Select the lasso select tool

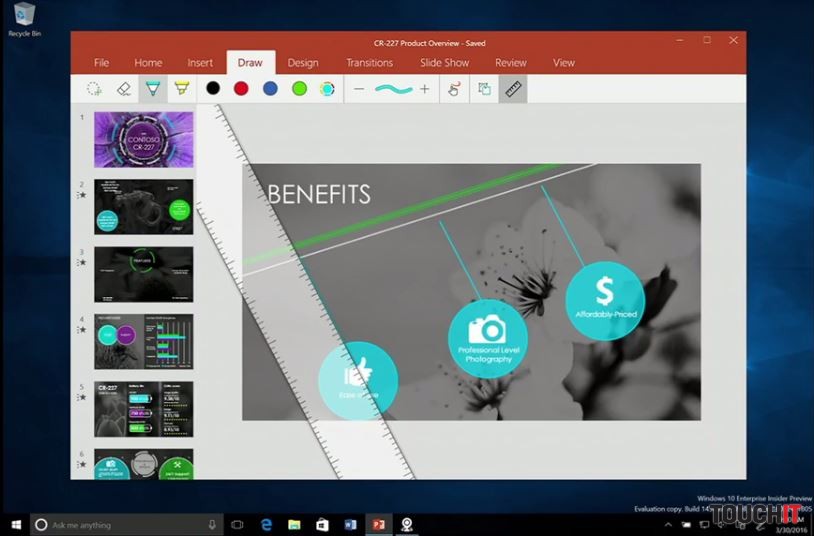point(94,89)
